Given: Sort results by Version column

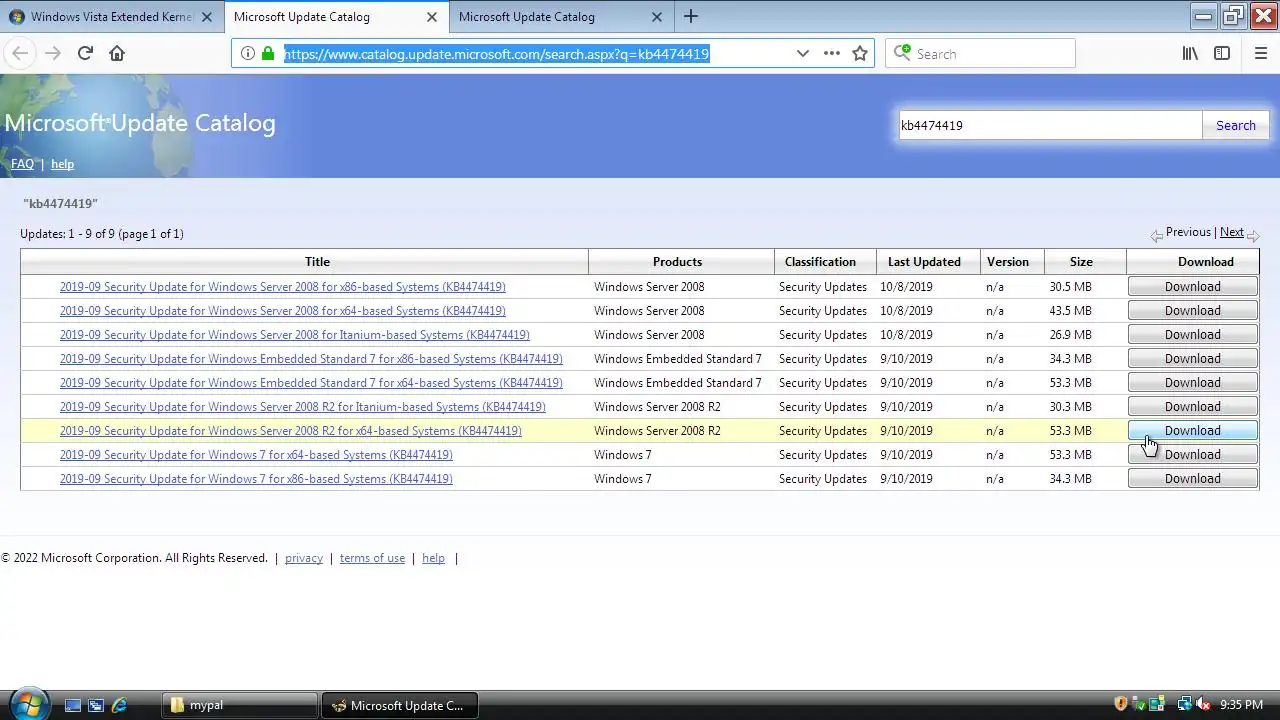Looking at the screenshot, I should click(1007, 262).
